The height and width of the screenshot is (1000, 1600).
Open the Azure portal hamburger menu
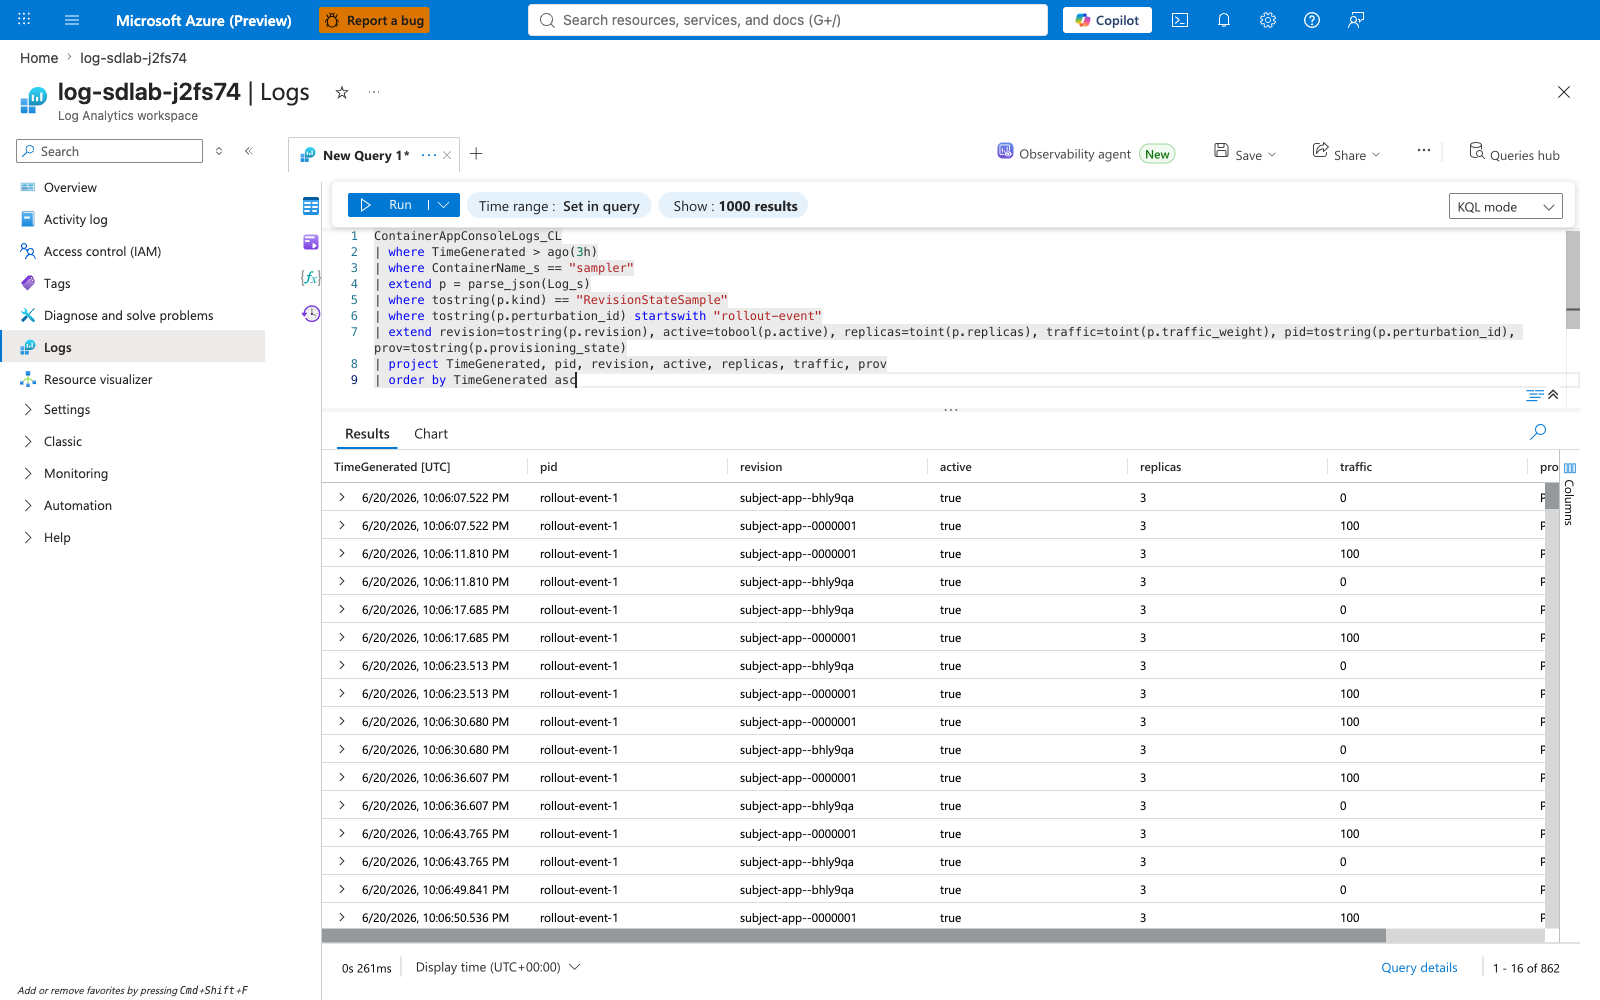pos(72,20)
